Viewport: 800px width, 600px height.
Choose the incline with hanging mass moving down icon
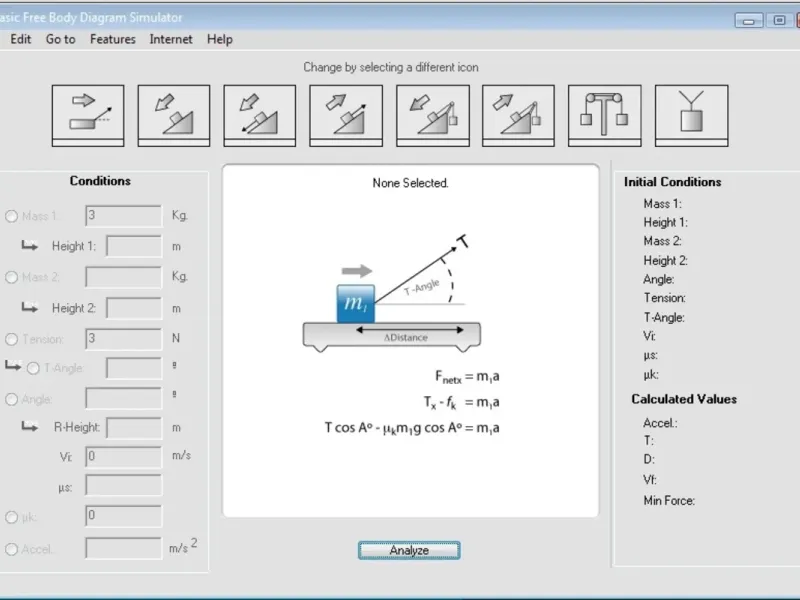(x=433, y=116)
